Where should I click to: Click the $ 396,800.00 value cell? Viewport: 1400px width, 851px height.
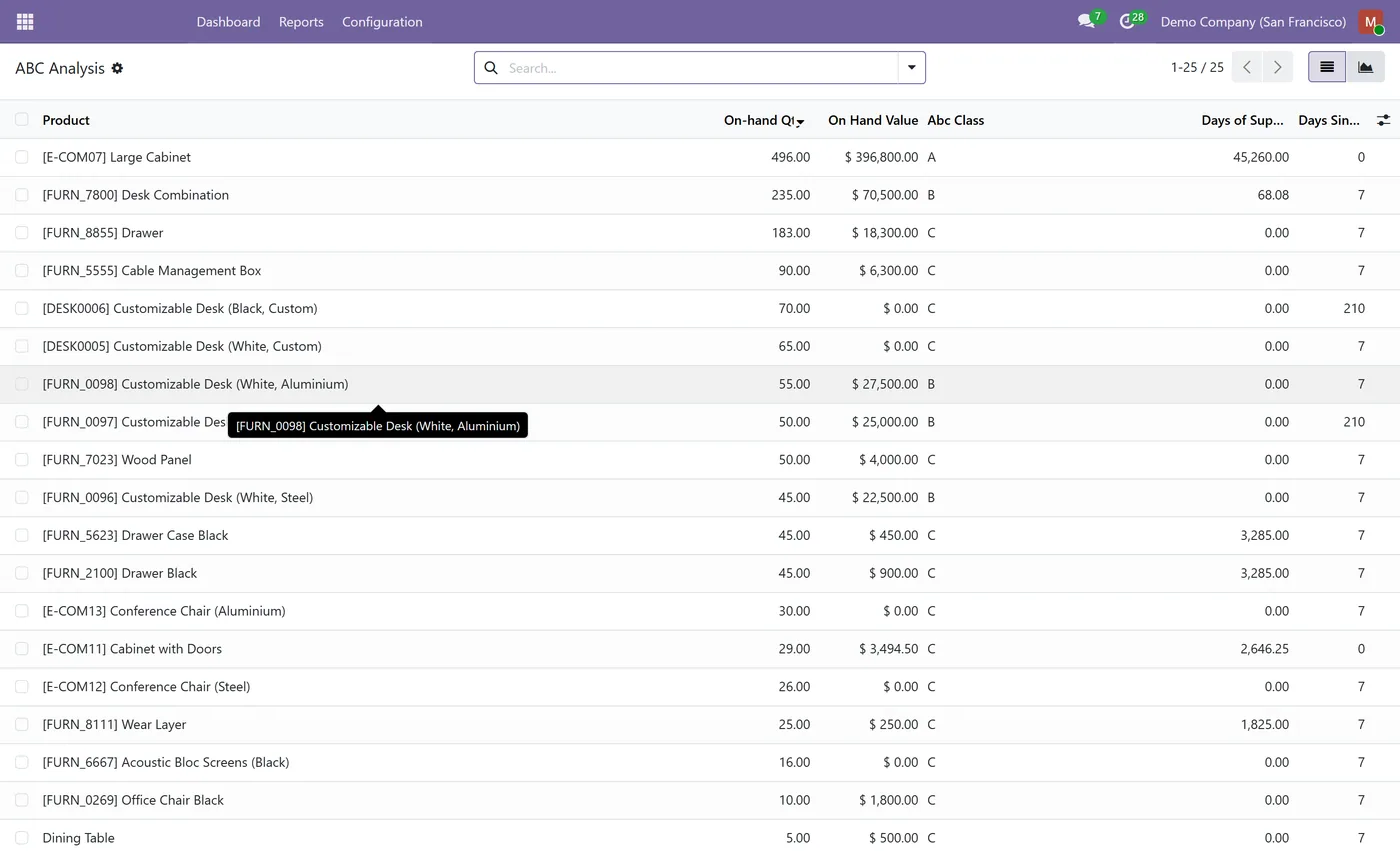881,157
